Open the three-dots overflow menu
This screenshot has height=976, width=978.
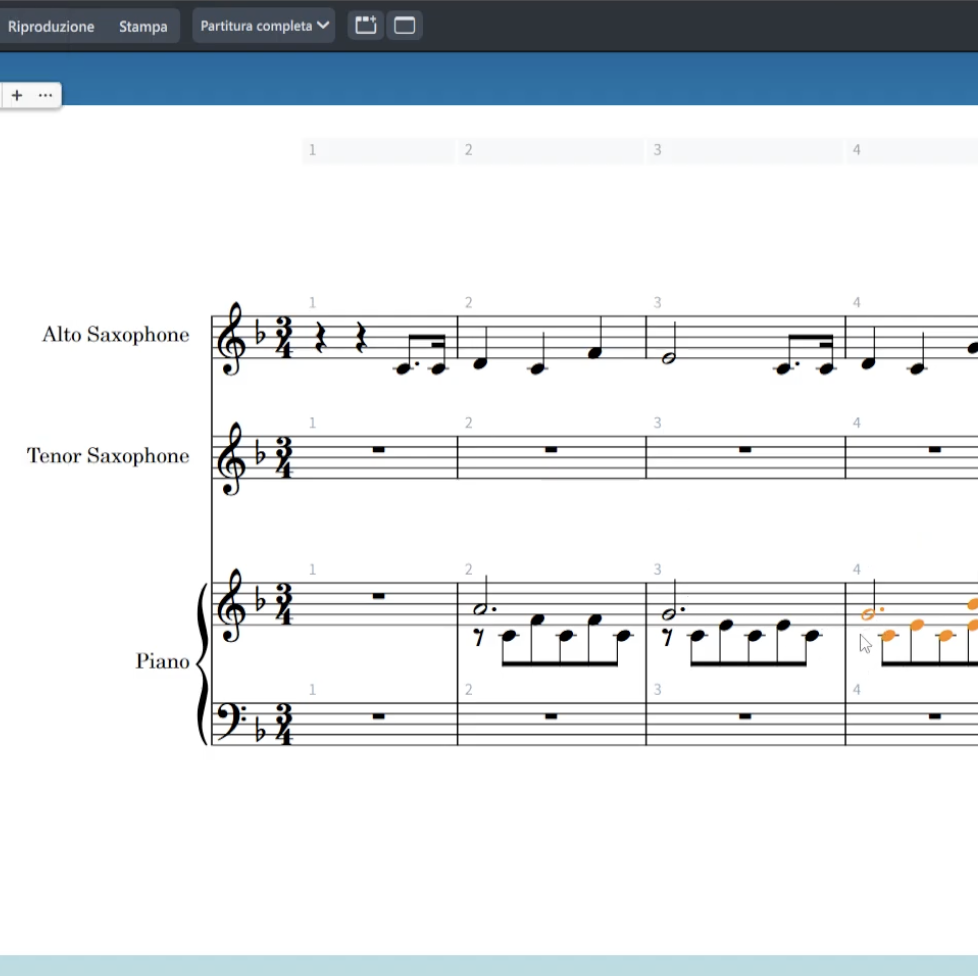pos(45,95)
